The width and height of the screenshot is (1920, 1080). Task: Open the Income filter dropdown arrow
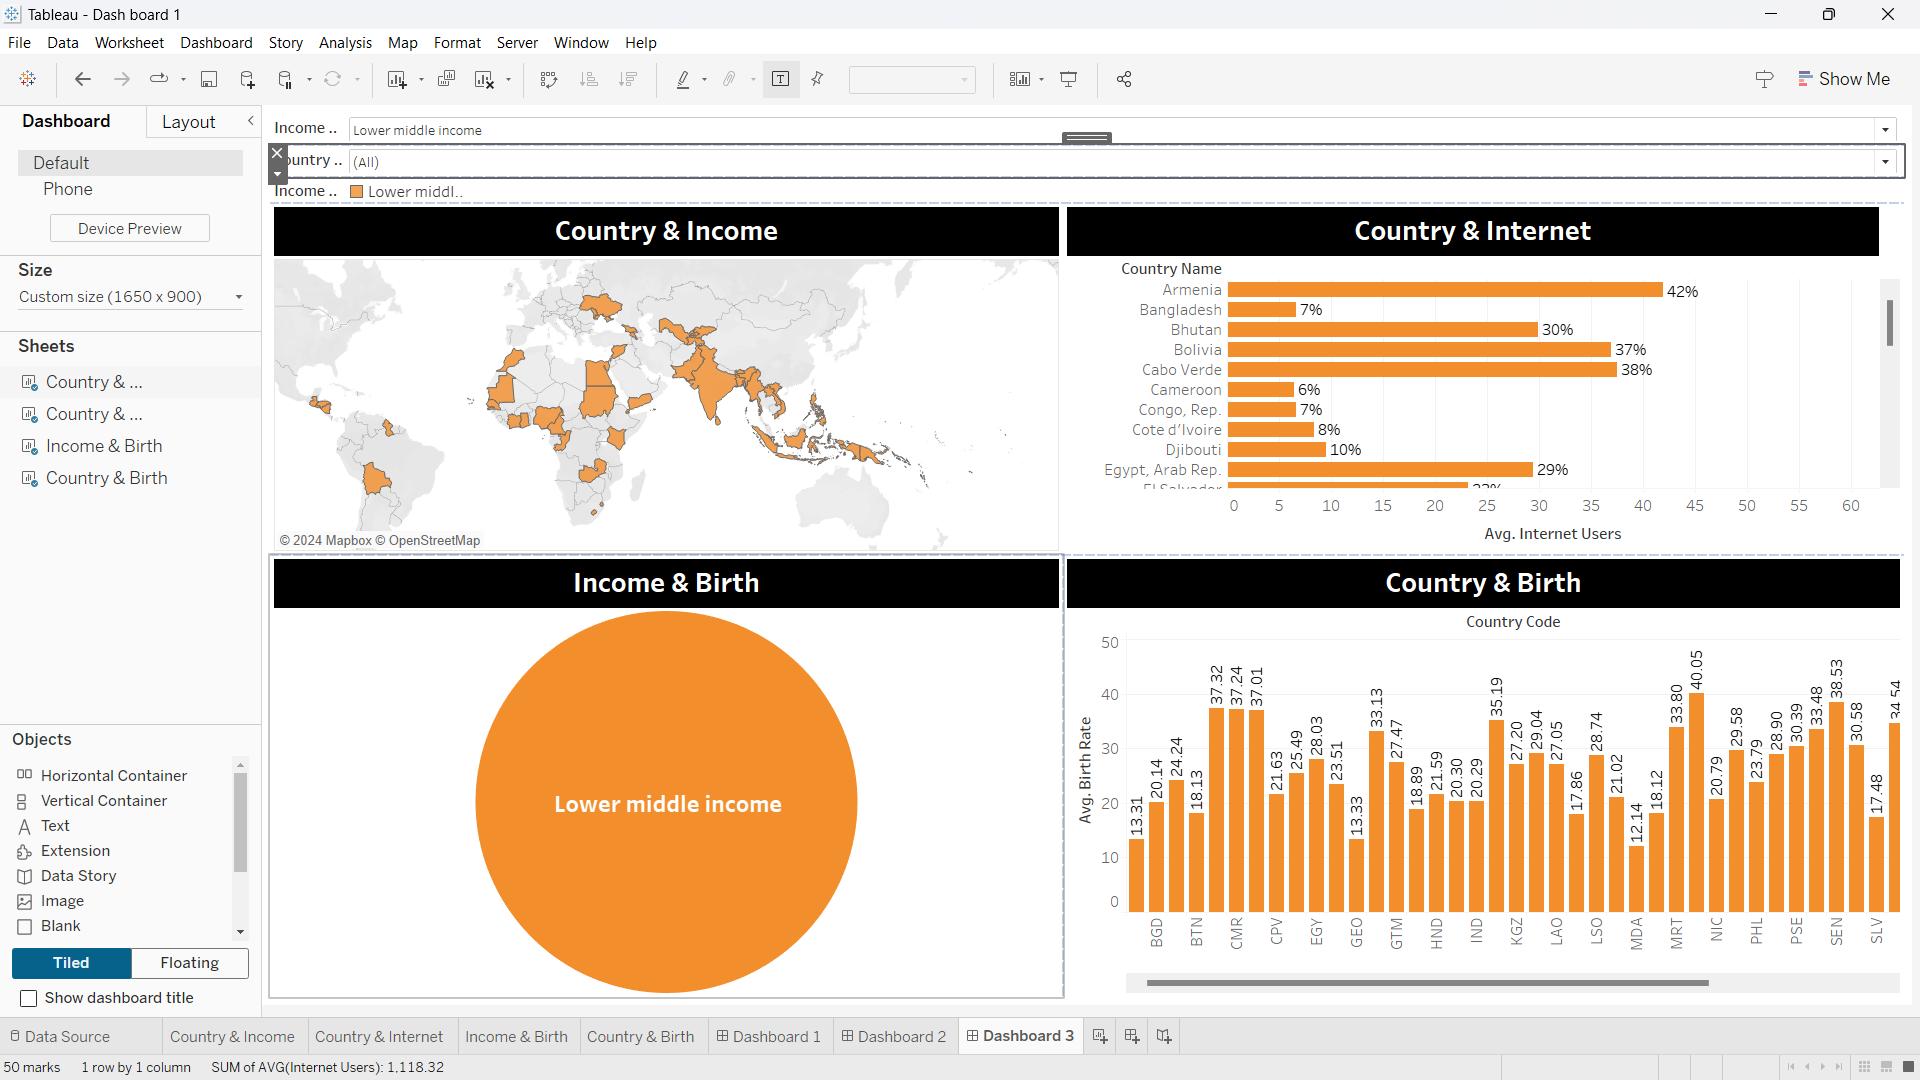(x=1886, y=130)
